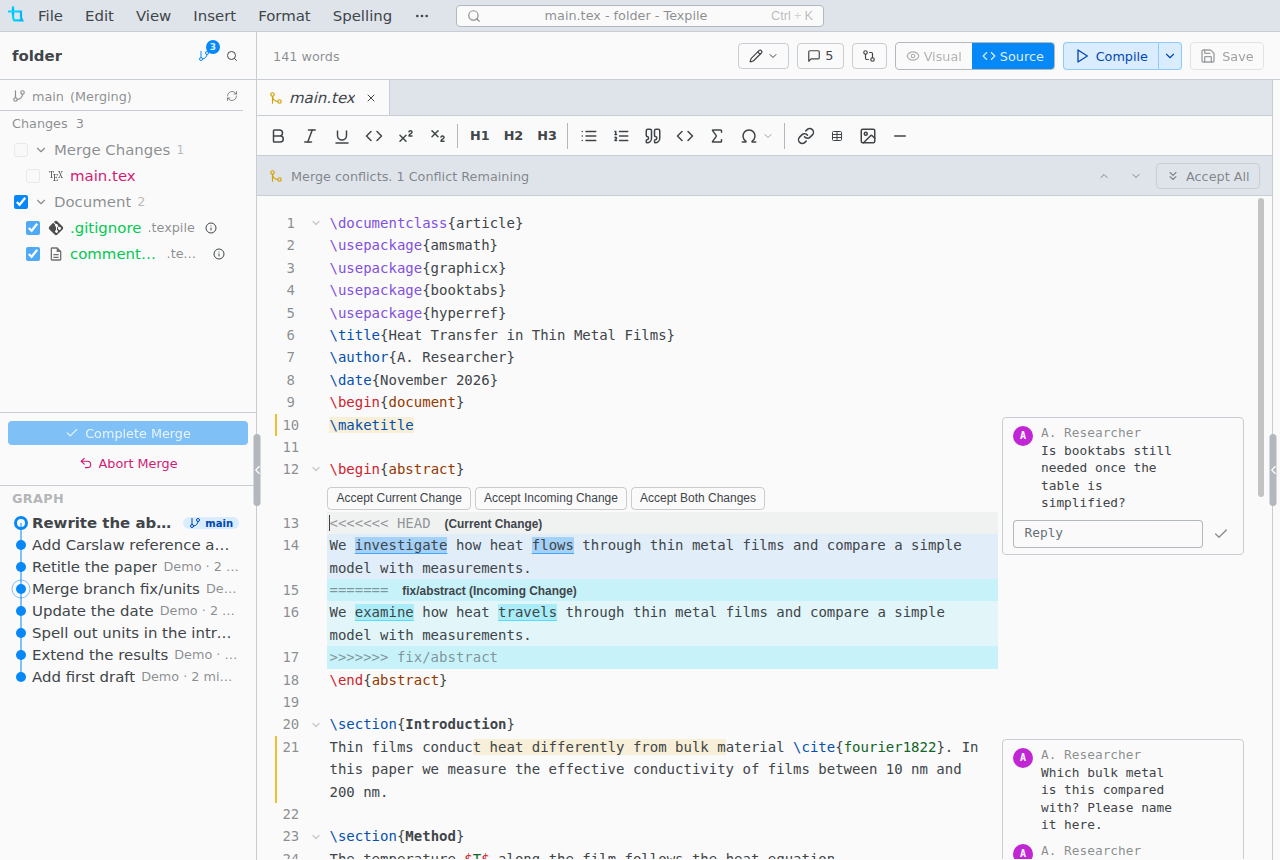This screenshot has height=860, width=1280.
Task: Insert superscript with the x² icon
Action: [x=406, y=136]
